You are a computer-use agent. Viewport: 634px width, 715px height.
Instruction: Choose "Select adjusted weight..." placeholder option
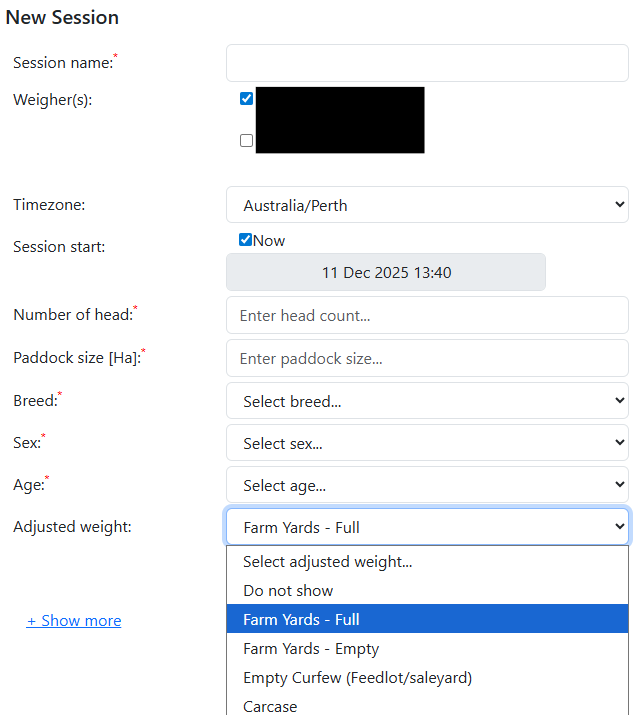tap(328, 562)
